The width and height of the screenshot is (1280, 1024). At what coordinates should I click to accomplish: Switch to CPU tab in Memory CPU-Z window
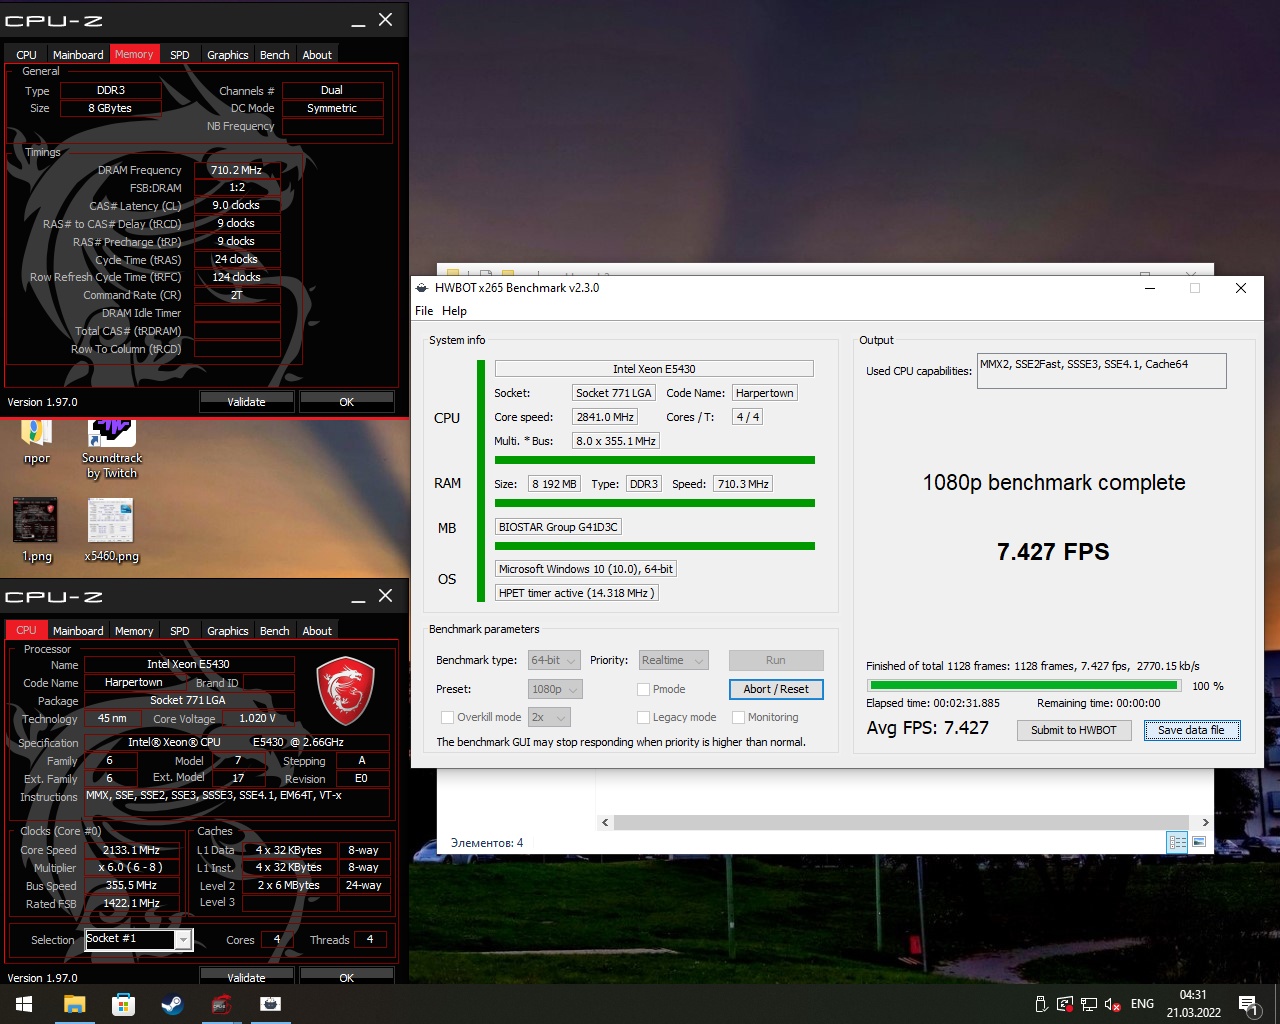(x=26, y=55)
